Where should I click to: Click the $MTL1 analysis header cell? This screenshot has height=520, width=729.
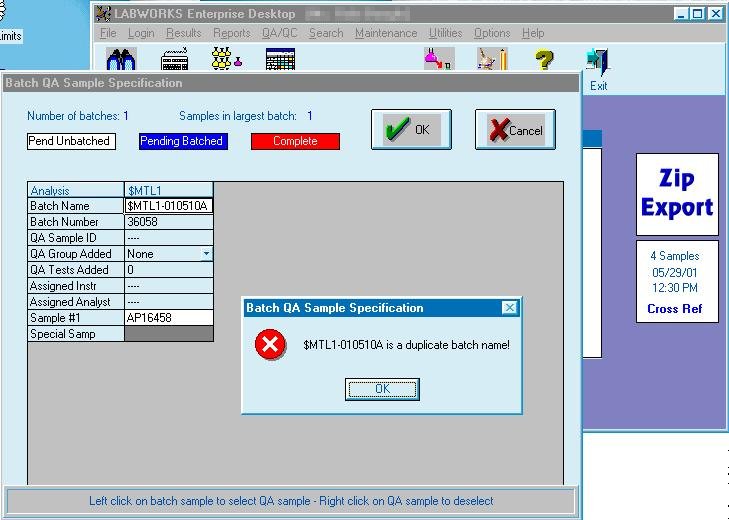click(169, 190)
